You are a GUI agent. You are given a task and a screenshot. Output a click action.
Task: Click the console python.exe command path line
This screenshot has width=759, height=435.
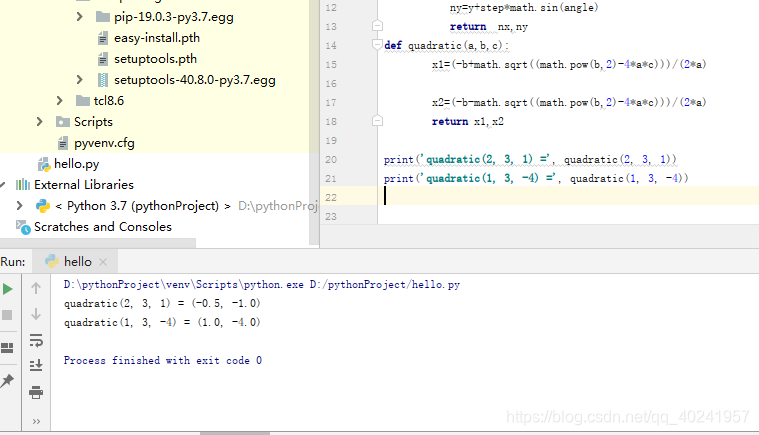click(261, 285)
